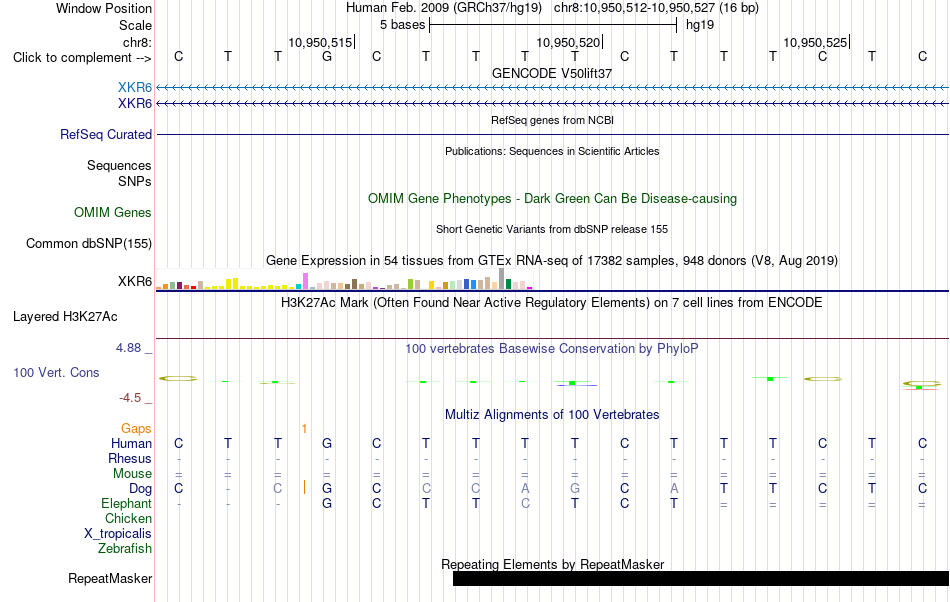Image resolution: width=950 pixels, height=602 pixels.
Task: Click the Rhesus species row label
Action: tap(130, 458)
